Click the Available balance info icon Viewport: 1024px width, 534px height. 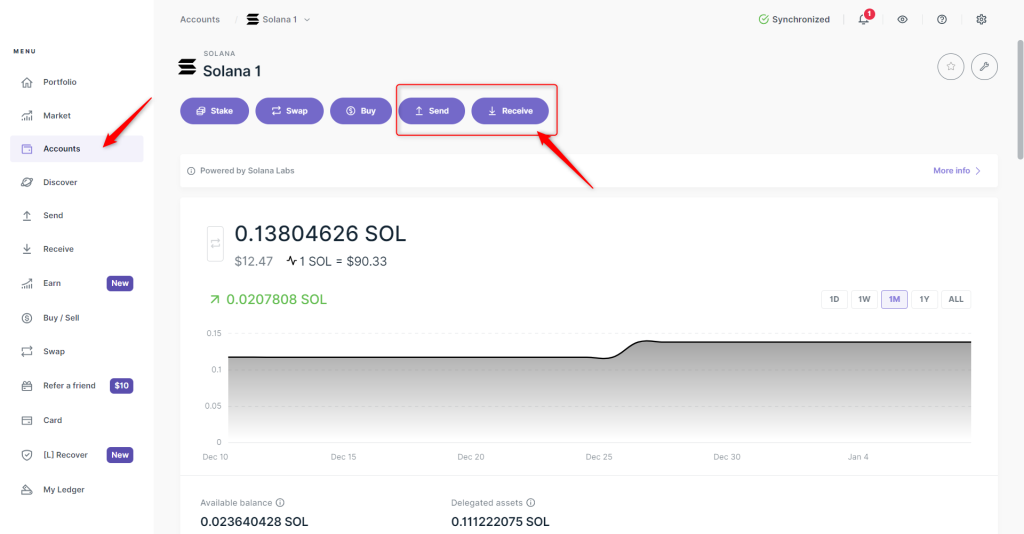[280, 503]
